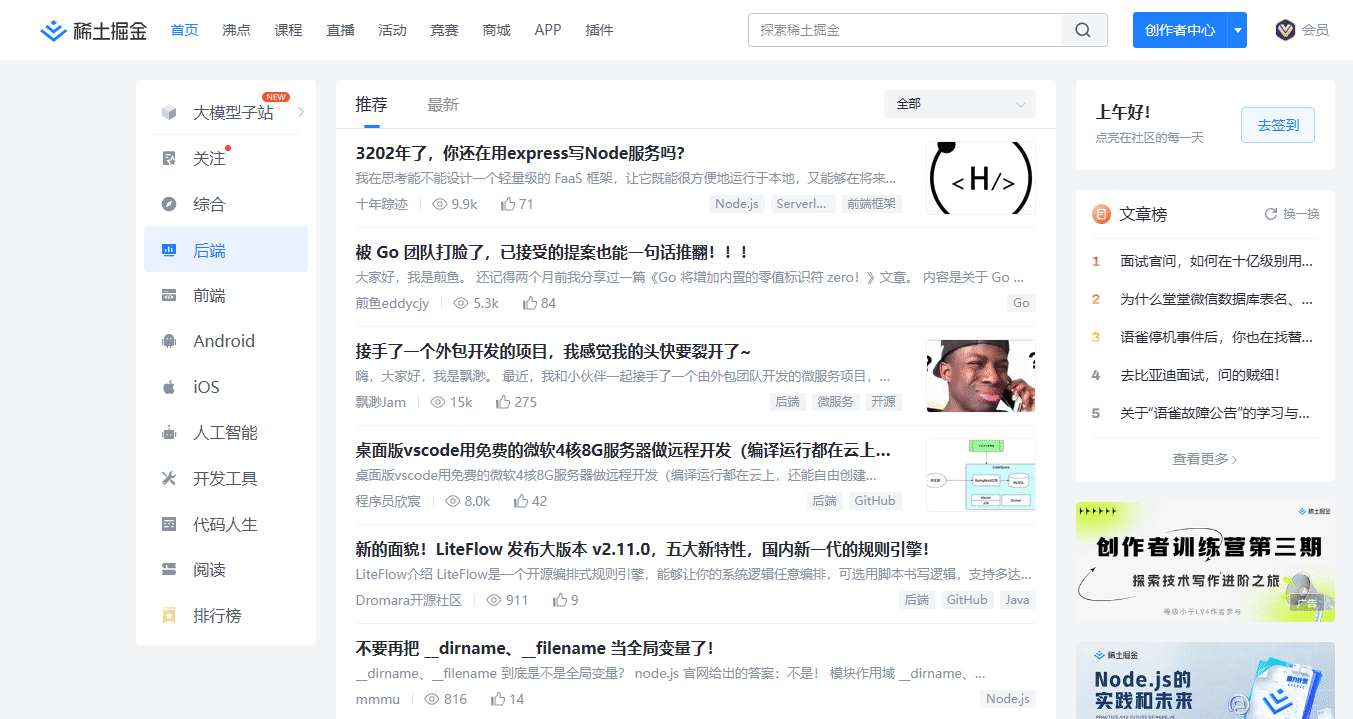This screenshot has width=1353, height=719.
Task: Switch to the 推荐 tab
Action: pyautogui.click(x=372, y=104)
